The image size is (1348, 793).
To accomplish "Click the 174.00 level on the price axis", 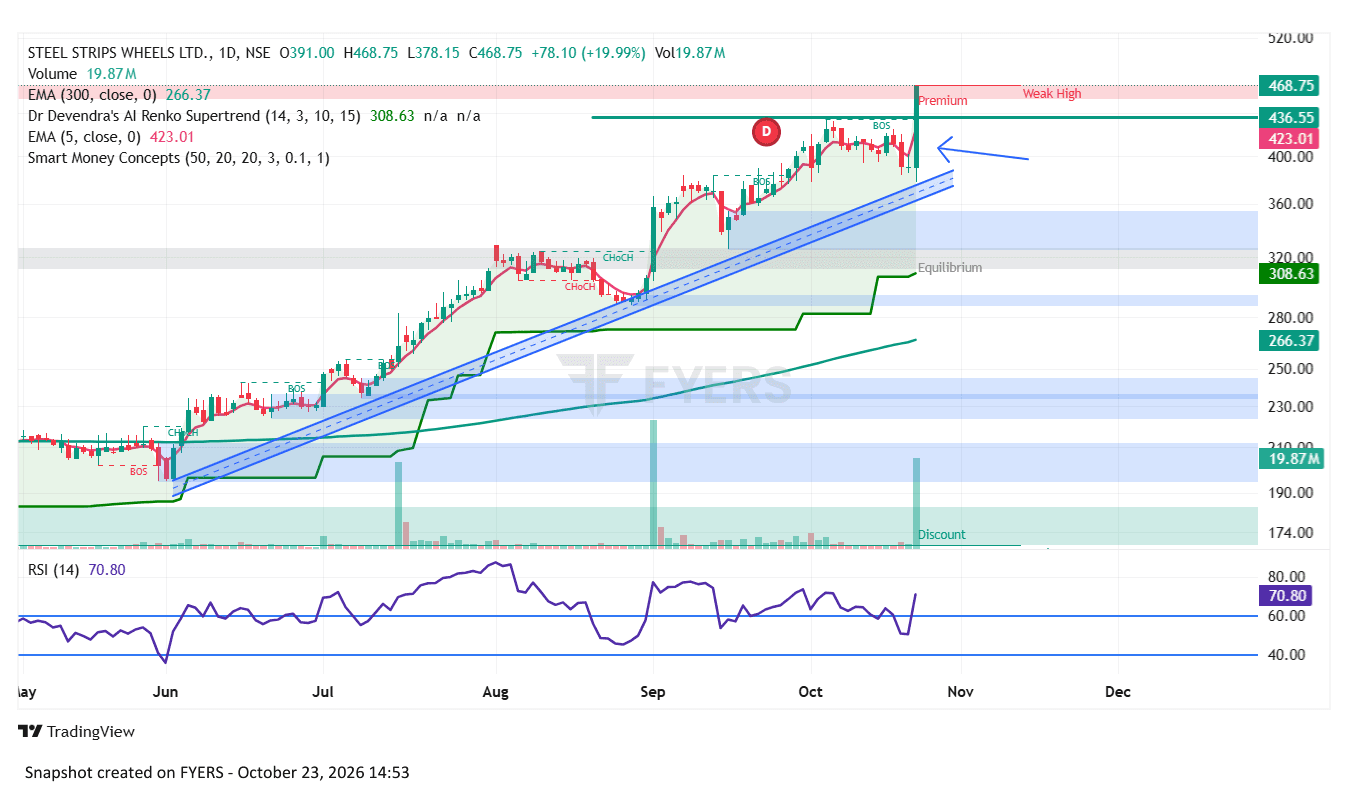I will [1291, 532].
